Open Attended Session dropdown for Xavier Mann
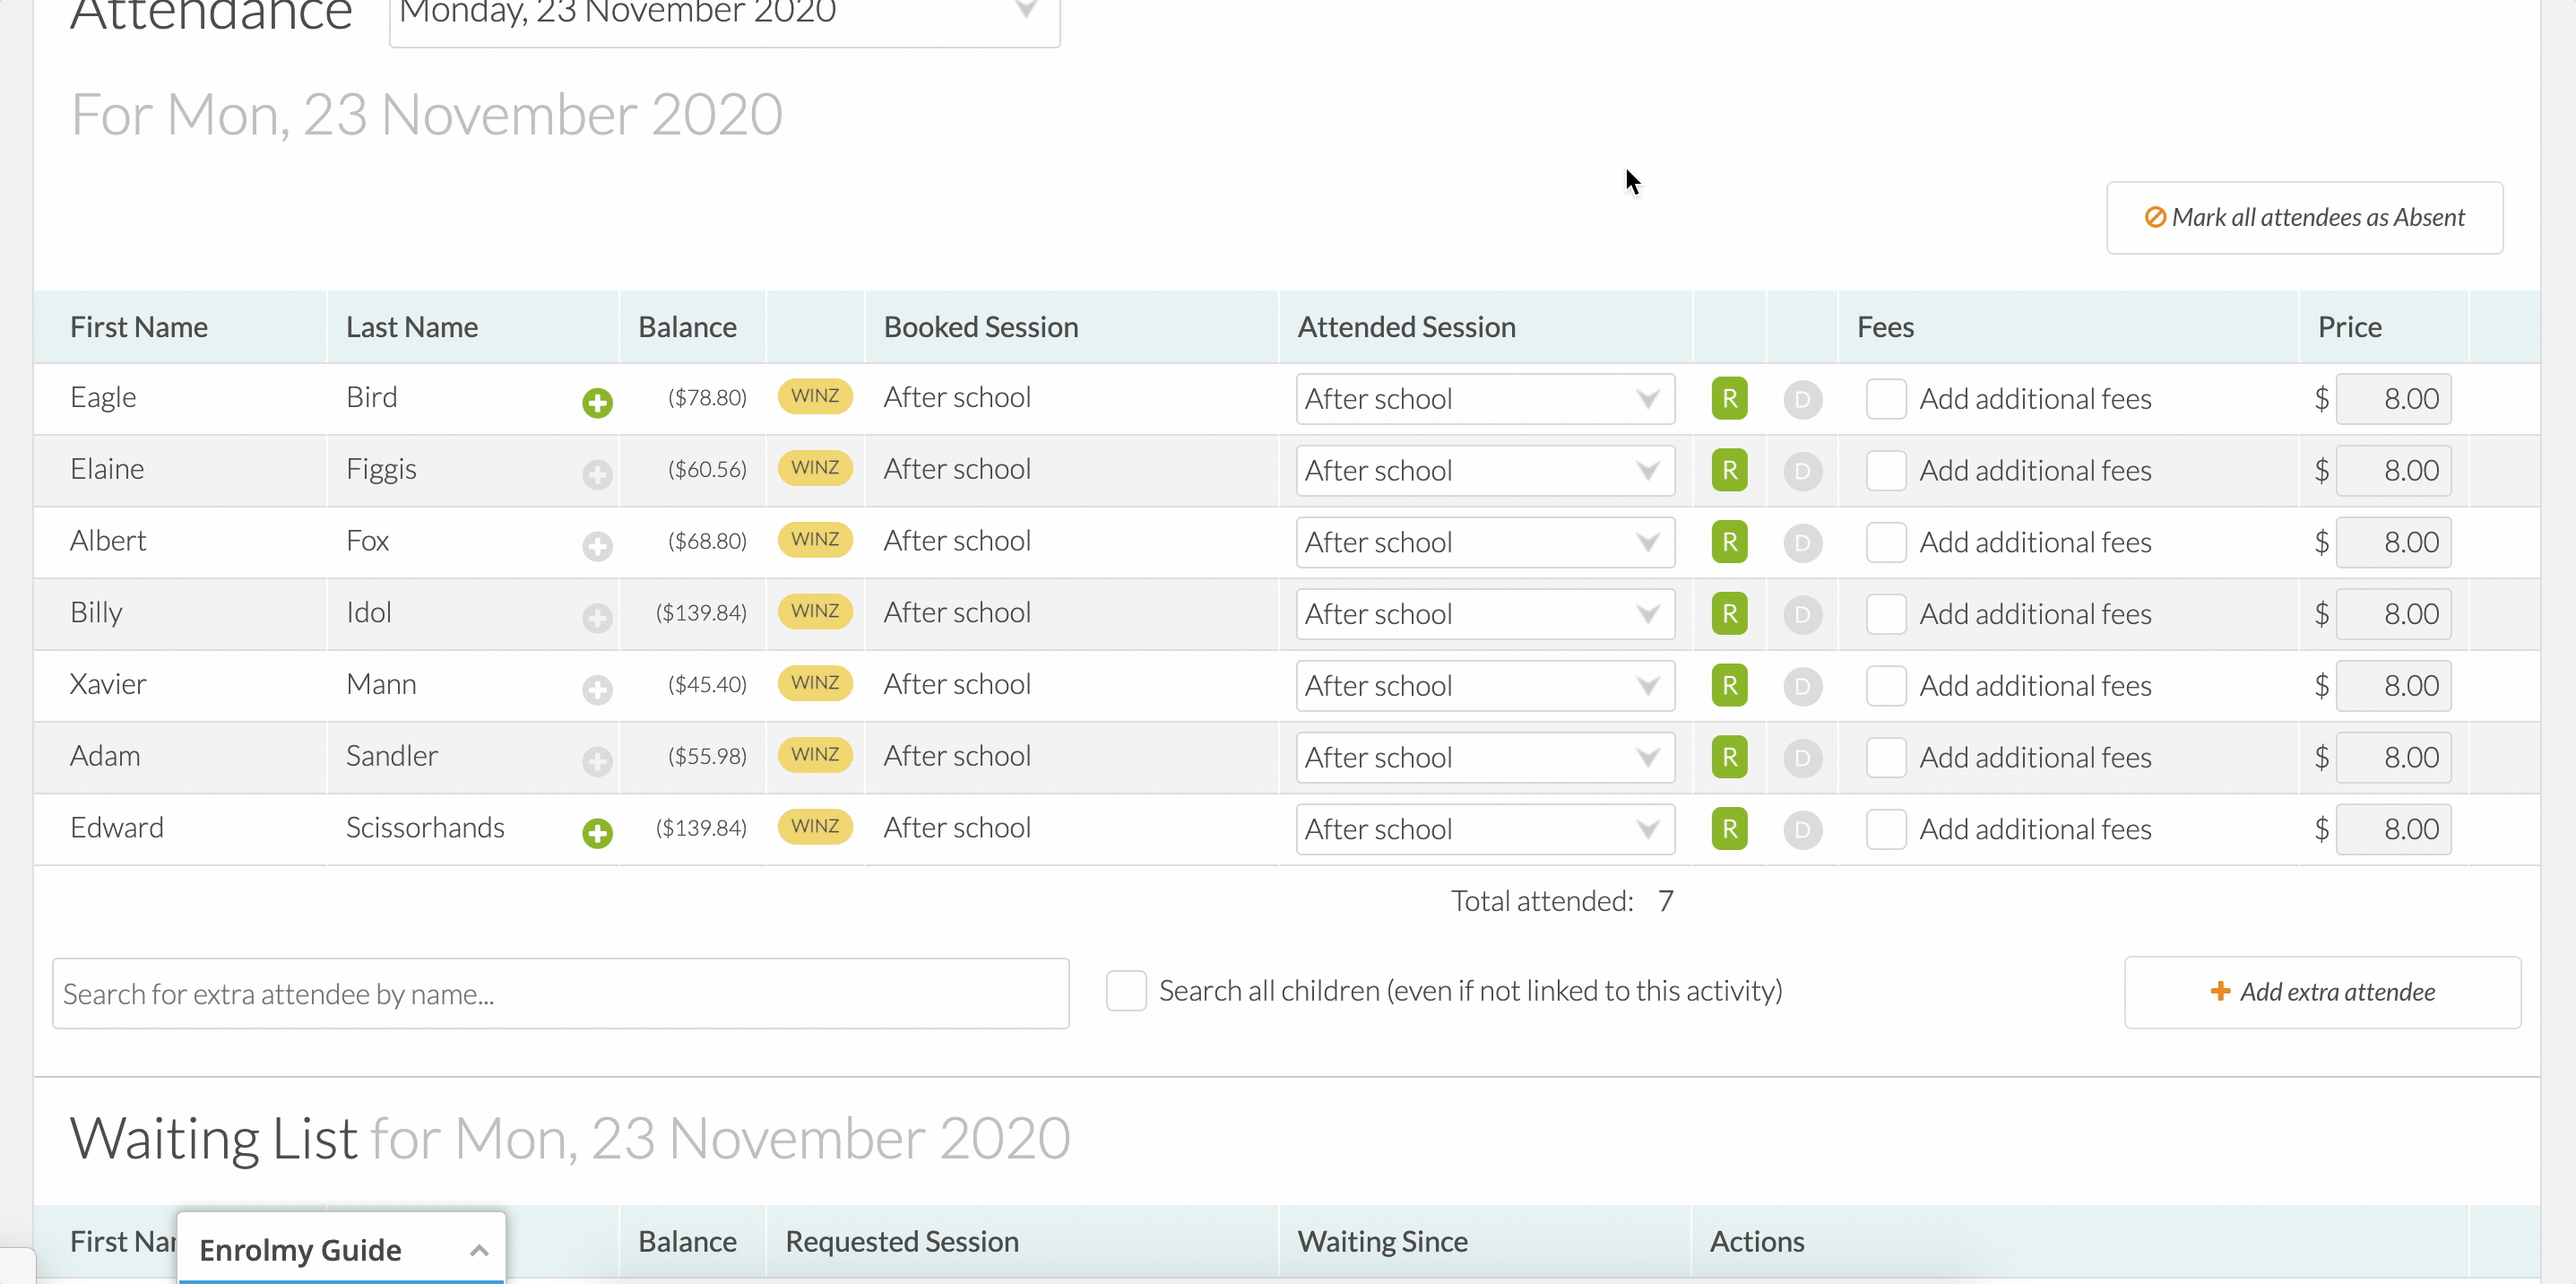This screenshot has height=1284, width=2576. pos(1485,685)
